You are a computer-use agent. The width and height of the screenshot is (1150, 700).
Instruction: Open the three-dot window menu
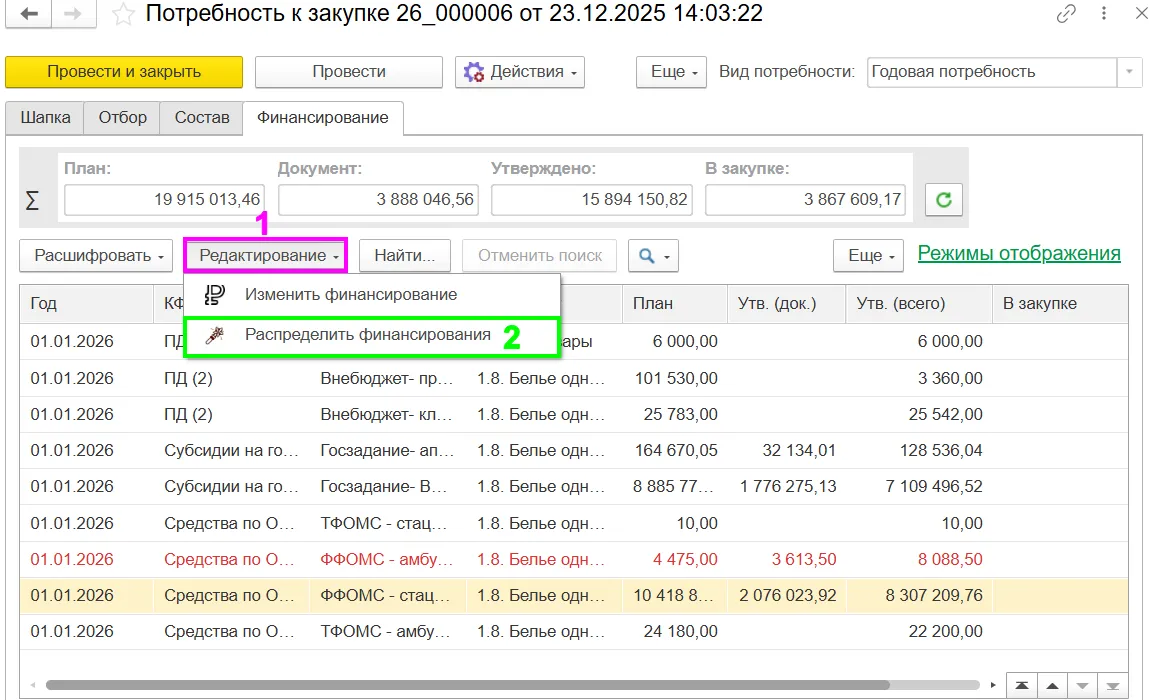click(1104, 13)
